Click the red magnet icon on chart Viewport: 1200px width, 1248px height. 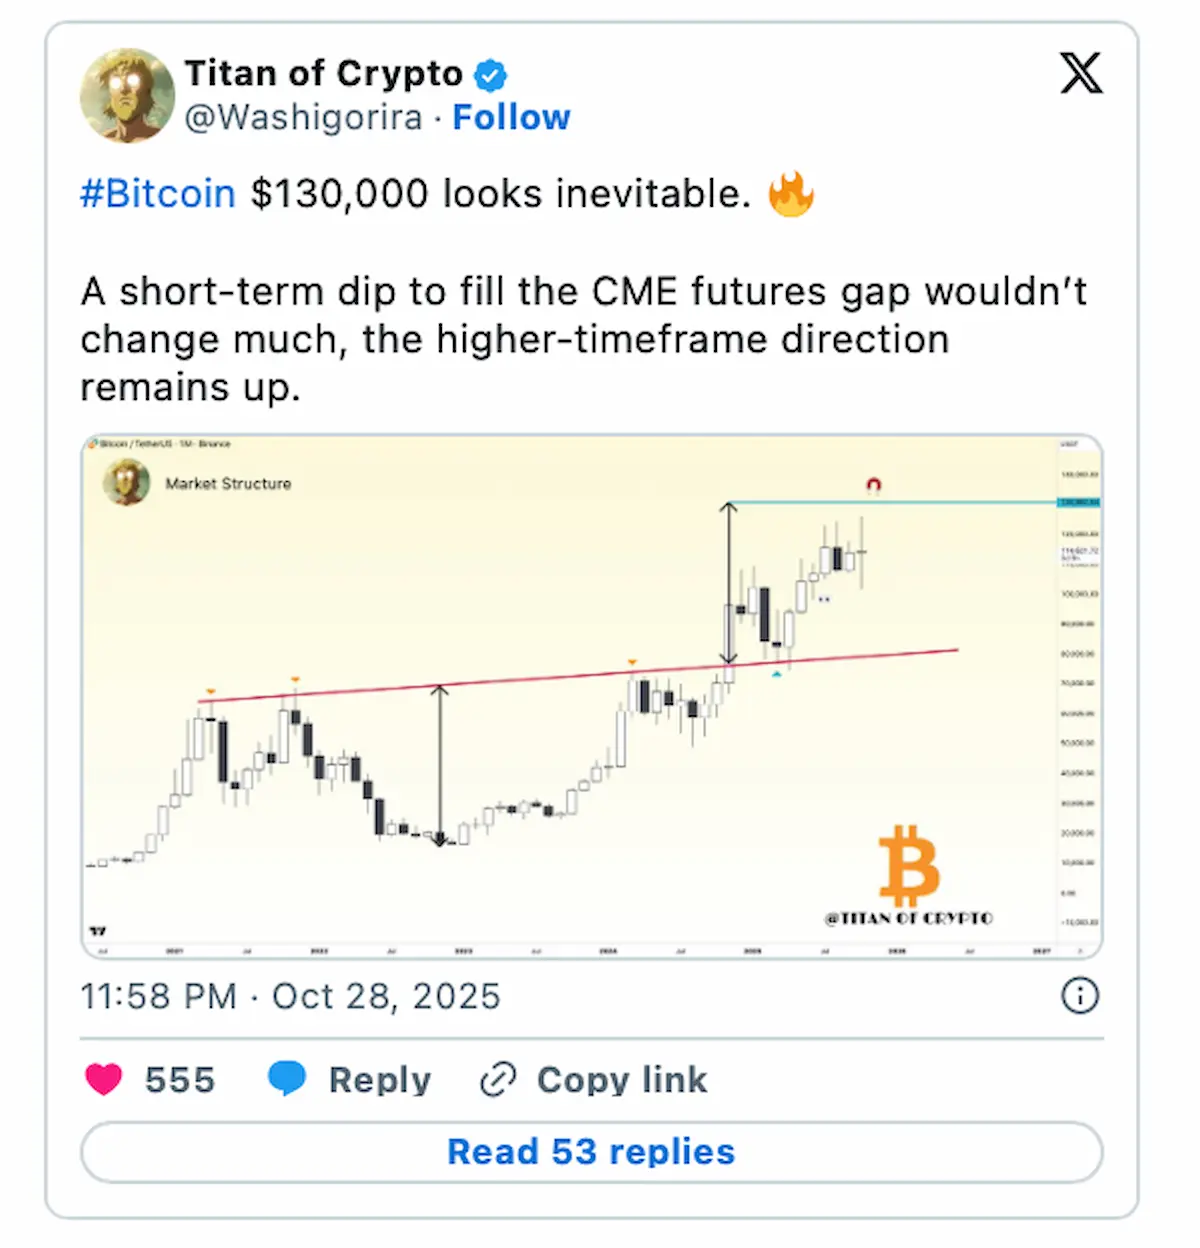click(x=873, y=486)
